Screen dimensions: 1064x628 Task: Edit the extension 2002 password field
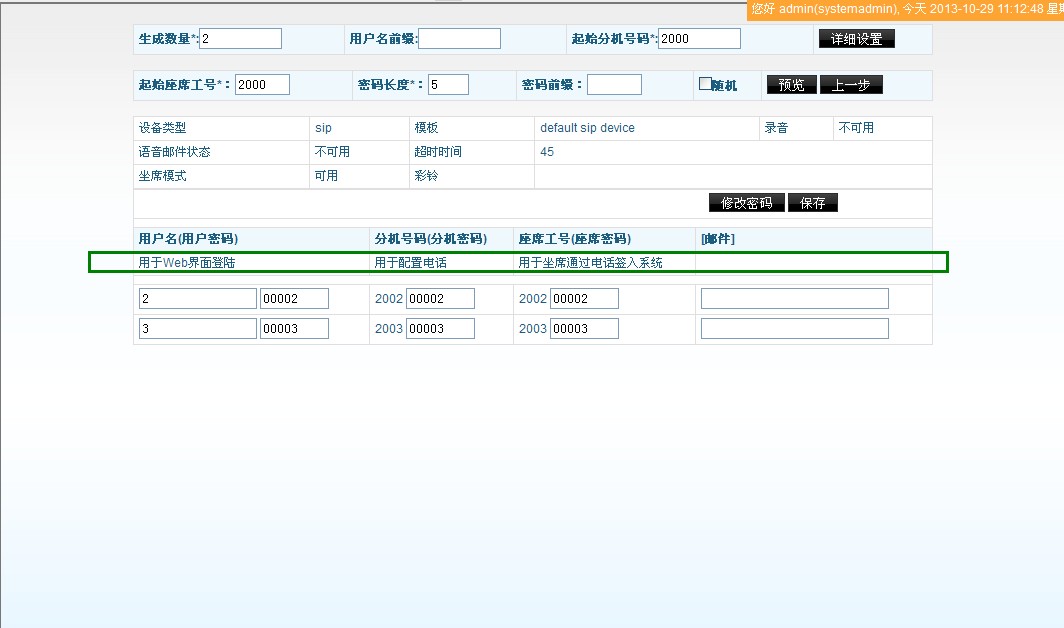pyautogui.click(x=440, y=299)
